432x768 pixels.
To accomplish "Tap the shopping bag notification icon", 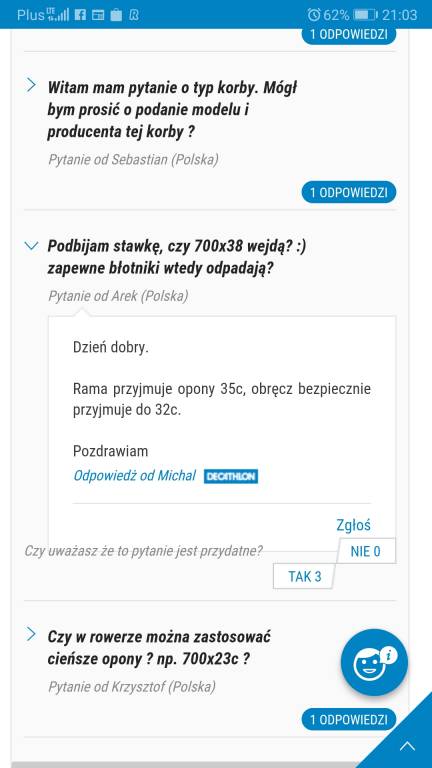I will pyautogui.click(x=116, y=15).
